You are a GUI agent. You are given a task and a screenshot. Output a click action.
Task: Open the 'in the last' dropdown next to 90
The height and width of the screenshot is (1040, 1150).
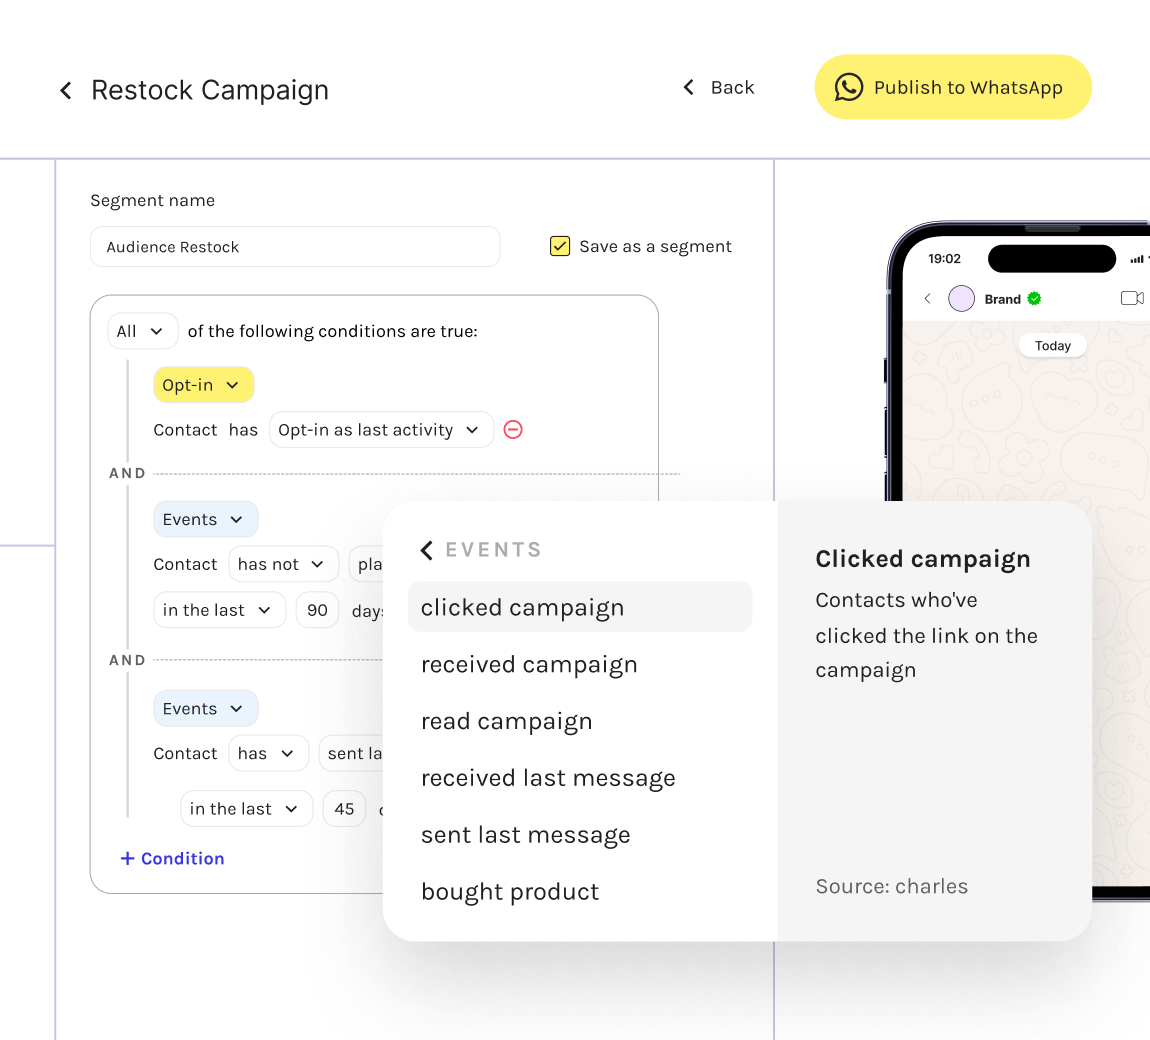point(219,610)
